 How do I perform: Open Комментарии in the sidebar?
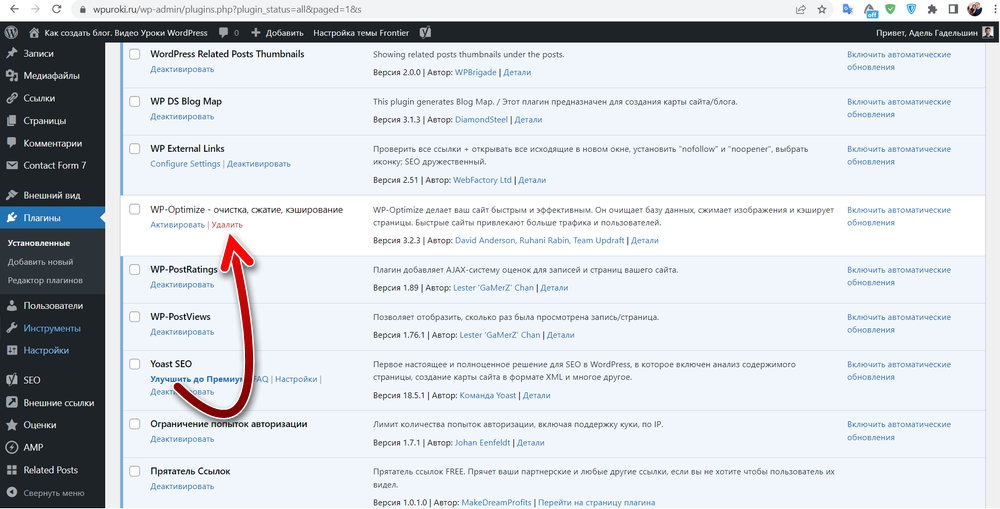coord(52,143)
